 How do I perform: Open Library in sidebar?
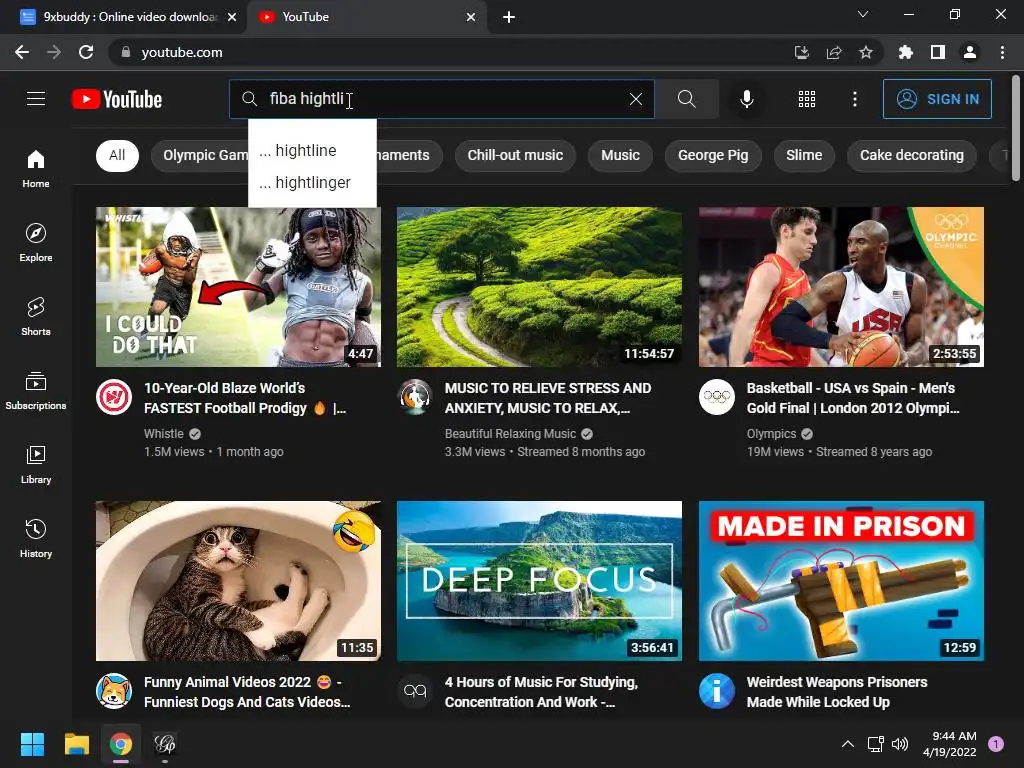pos(36,464)
